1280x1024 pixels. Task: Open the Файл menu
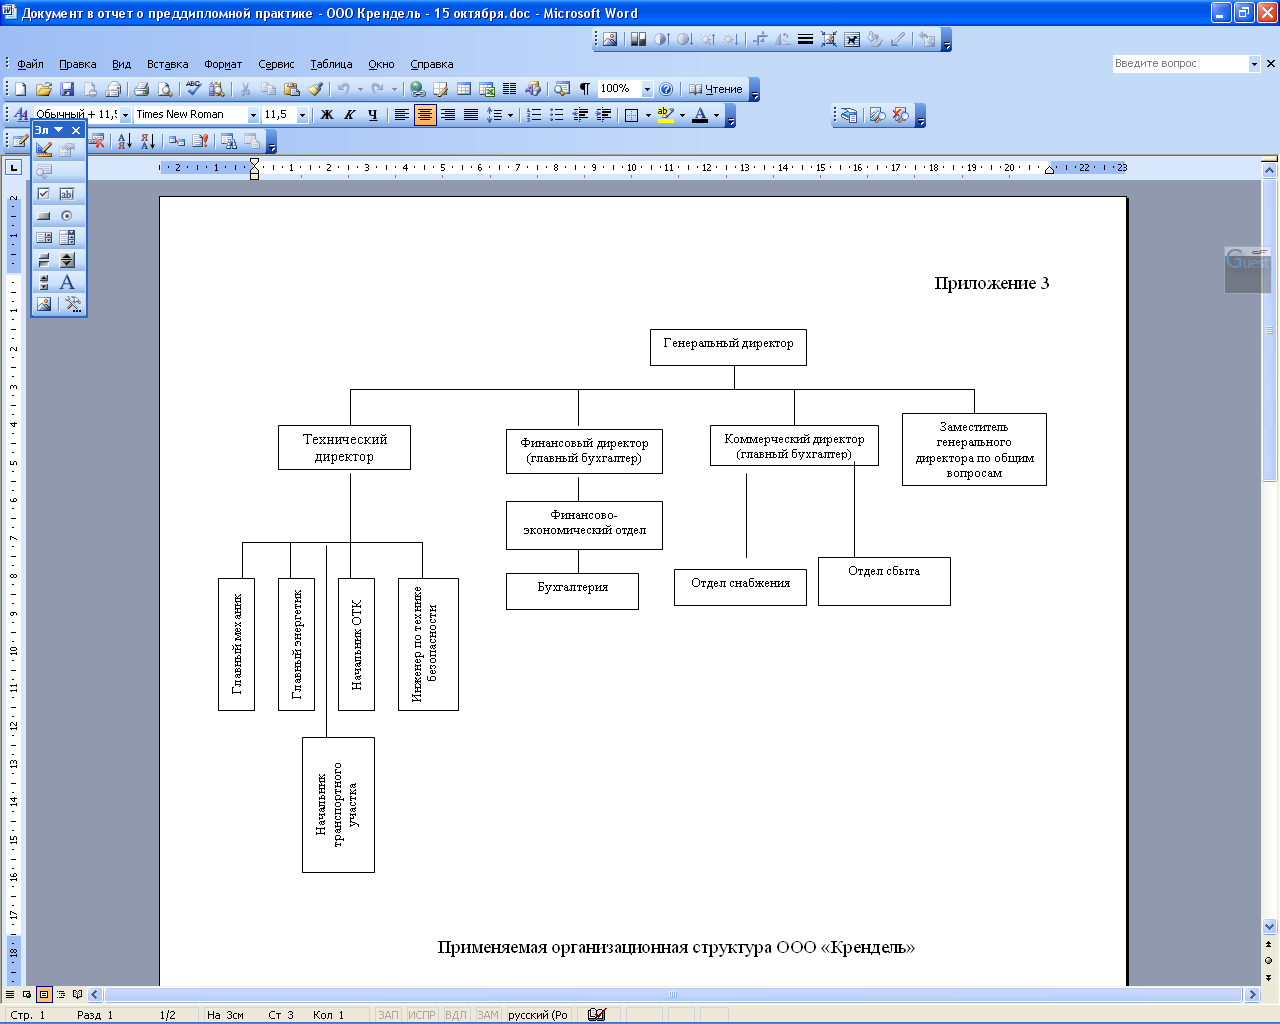tap(30, 64)
